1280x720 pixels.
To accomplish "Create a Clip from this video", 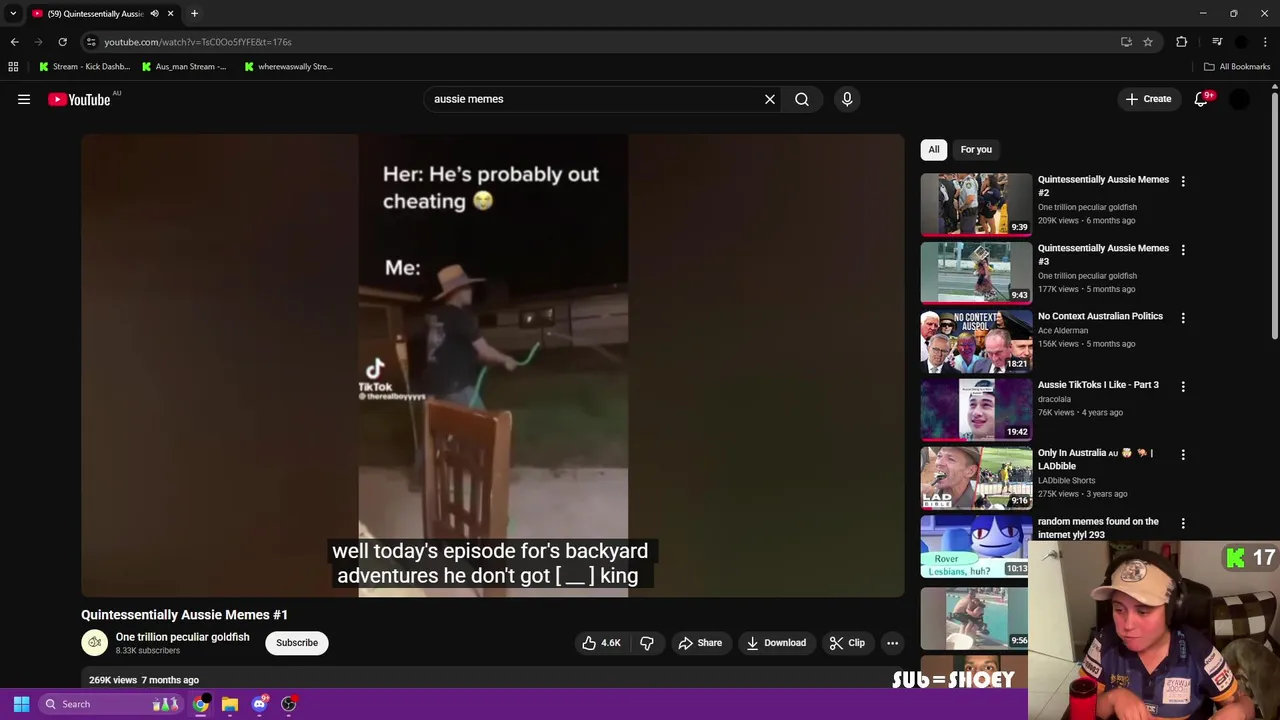I will click(x=847, y=643).
